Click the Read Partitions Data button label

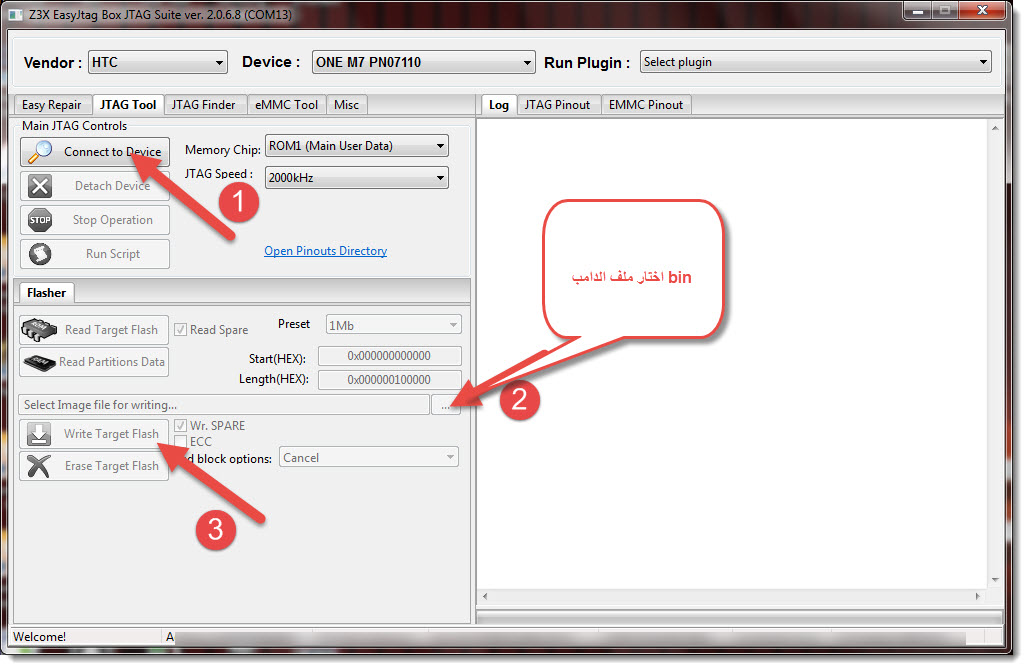click(x=112, y=362)
